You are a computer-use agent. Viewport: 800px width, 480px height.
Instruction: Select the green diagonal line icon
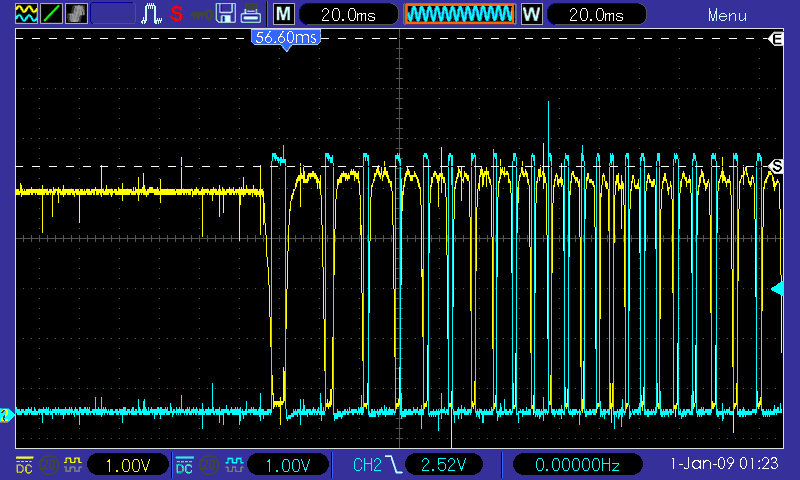click(x=52, y=14)
